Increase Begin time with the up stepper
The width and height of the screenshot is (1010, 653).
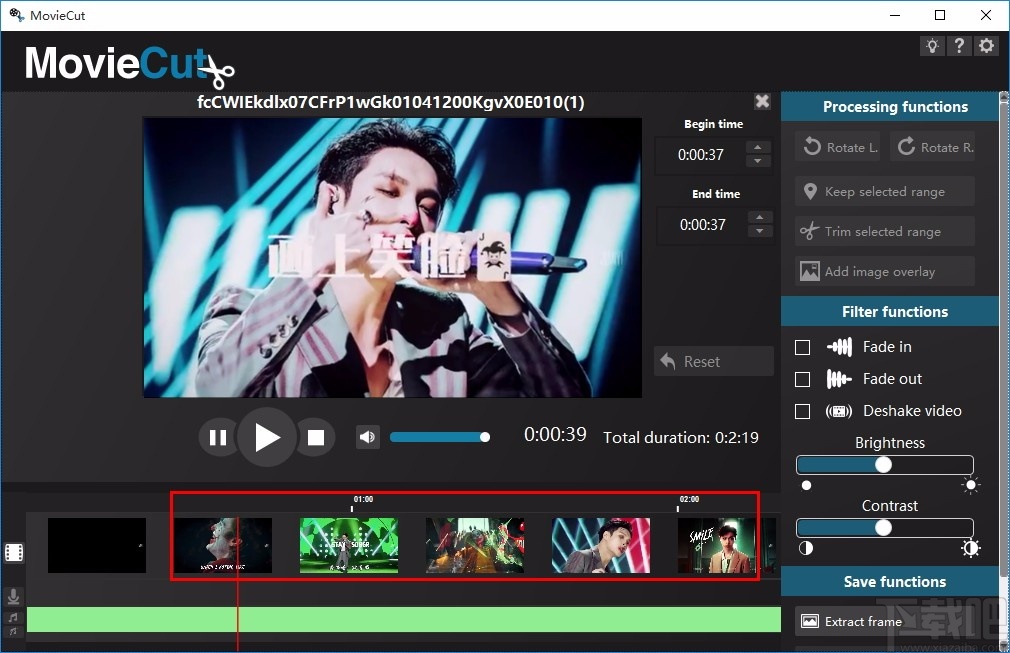[x=760, y=148]
